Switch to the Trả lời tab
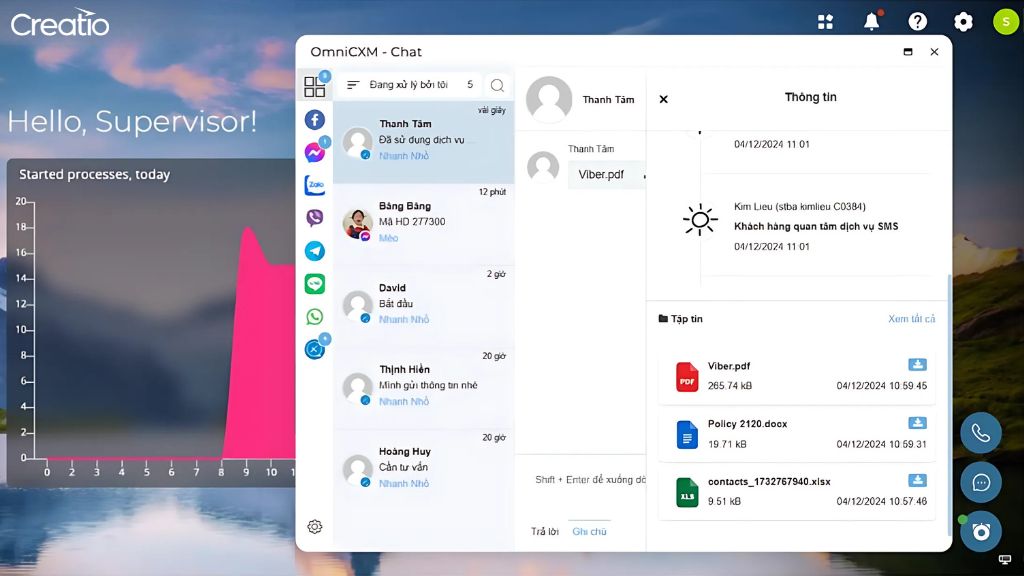The height and width of the screenshot is (576, 1024). click(x=545, y=532)
